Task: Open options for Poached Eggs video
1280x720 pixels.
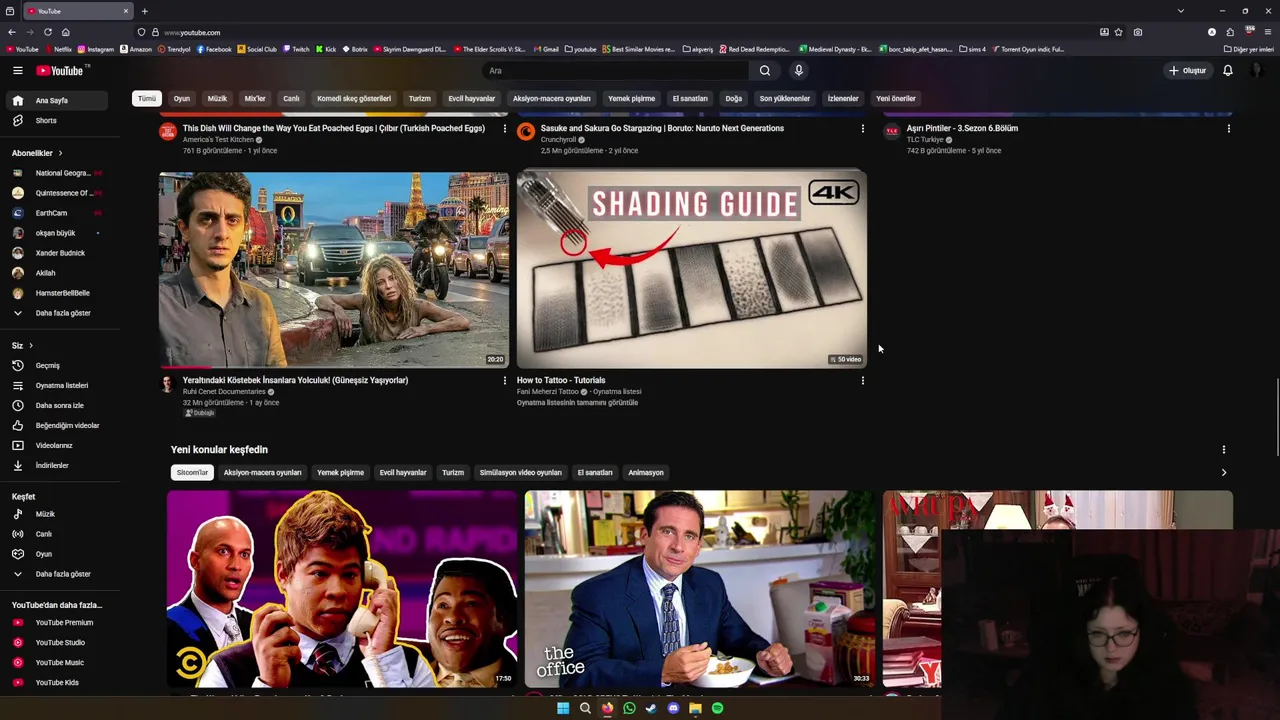Action: 505,128
